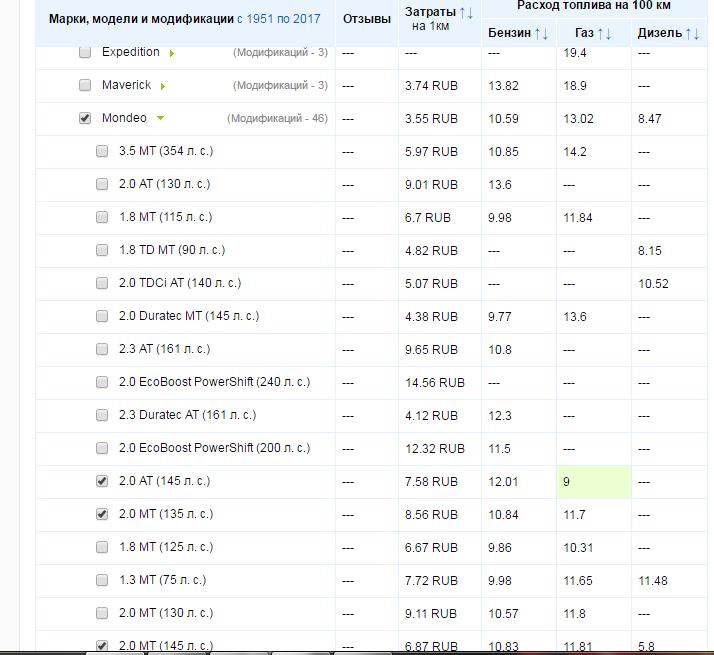Select 2.0 Duratec MT (145 л. с.) modification
Screen dimensions: 714x655
pyautogui.click(x=189, y=316)
